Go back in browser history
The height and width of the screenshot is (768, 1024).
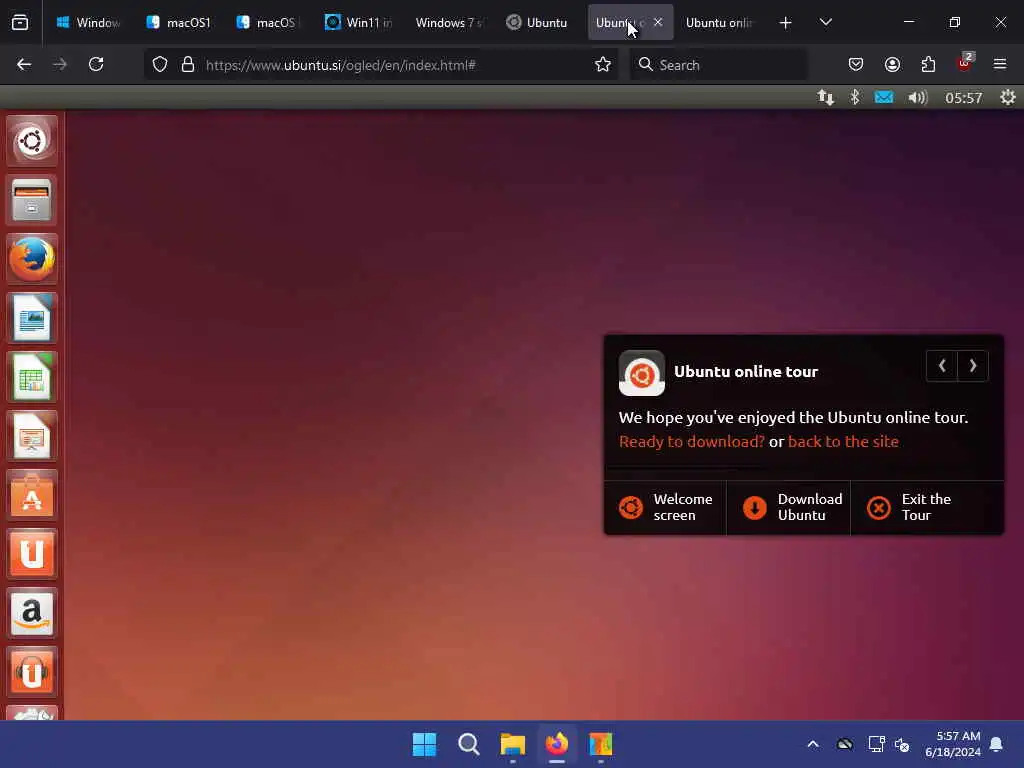click(x=24, y=65)
